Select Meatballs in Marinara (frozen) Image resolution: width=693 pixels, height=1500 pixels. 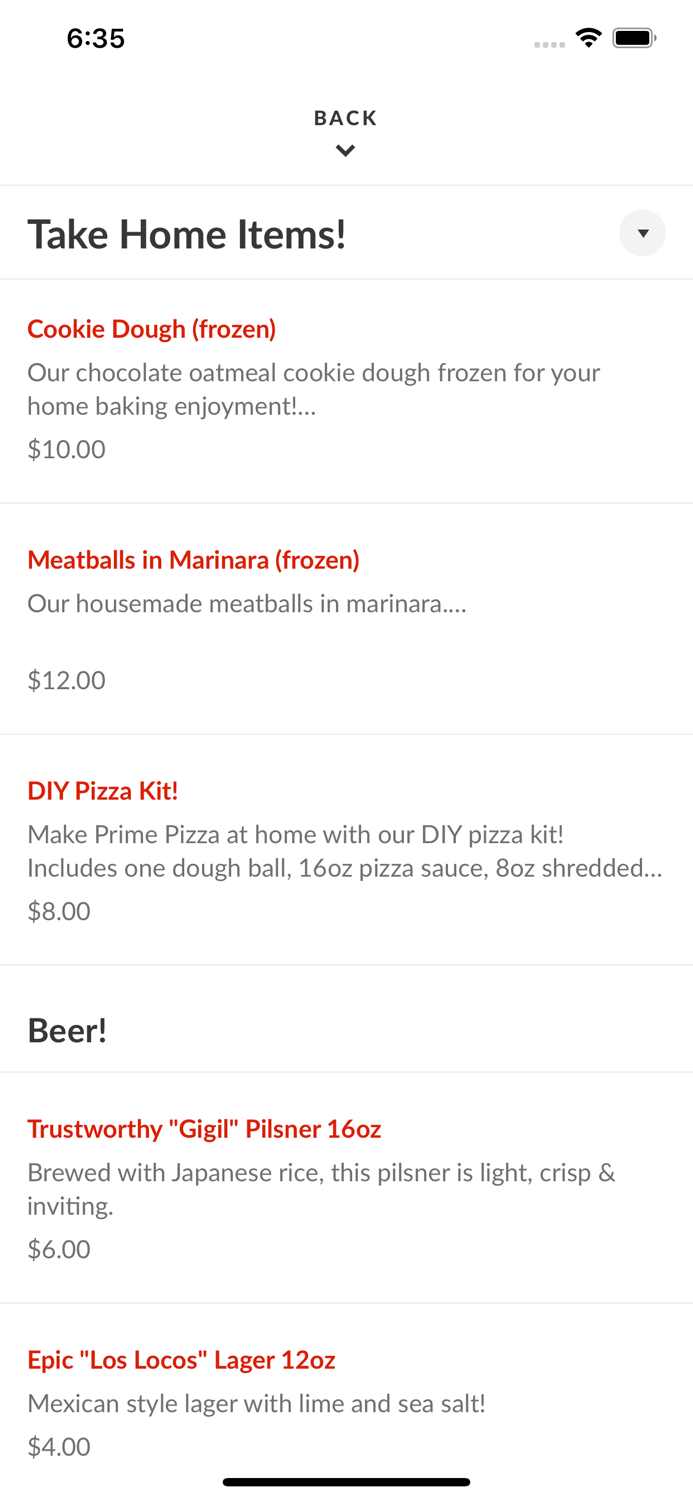click(x=192, y=560)
